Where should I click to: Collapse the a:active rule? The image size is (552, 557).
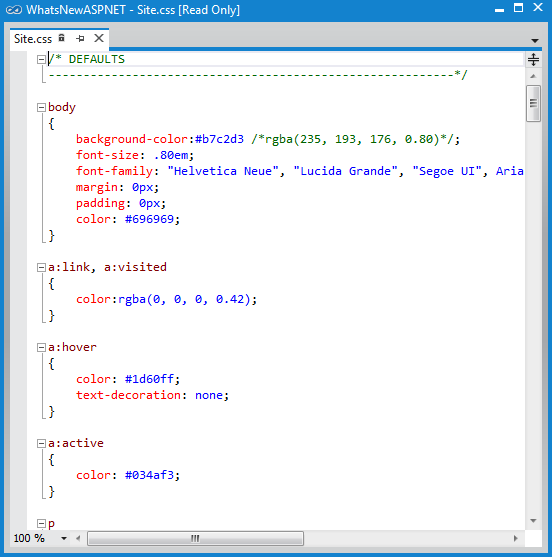tap(41, 443)
